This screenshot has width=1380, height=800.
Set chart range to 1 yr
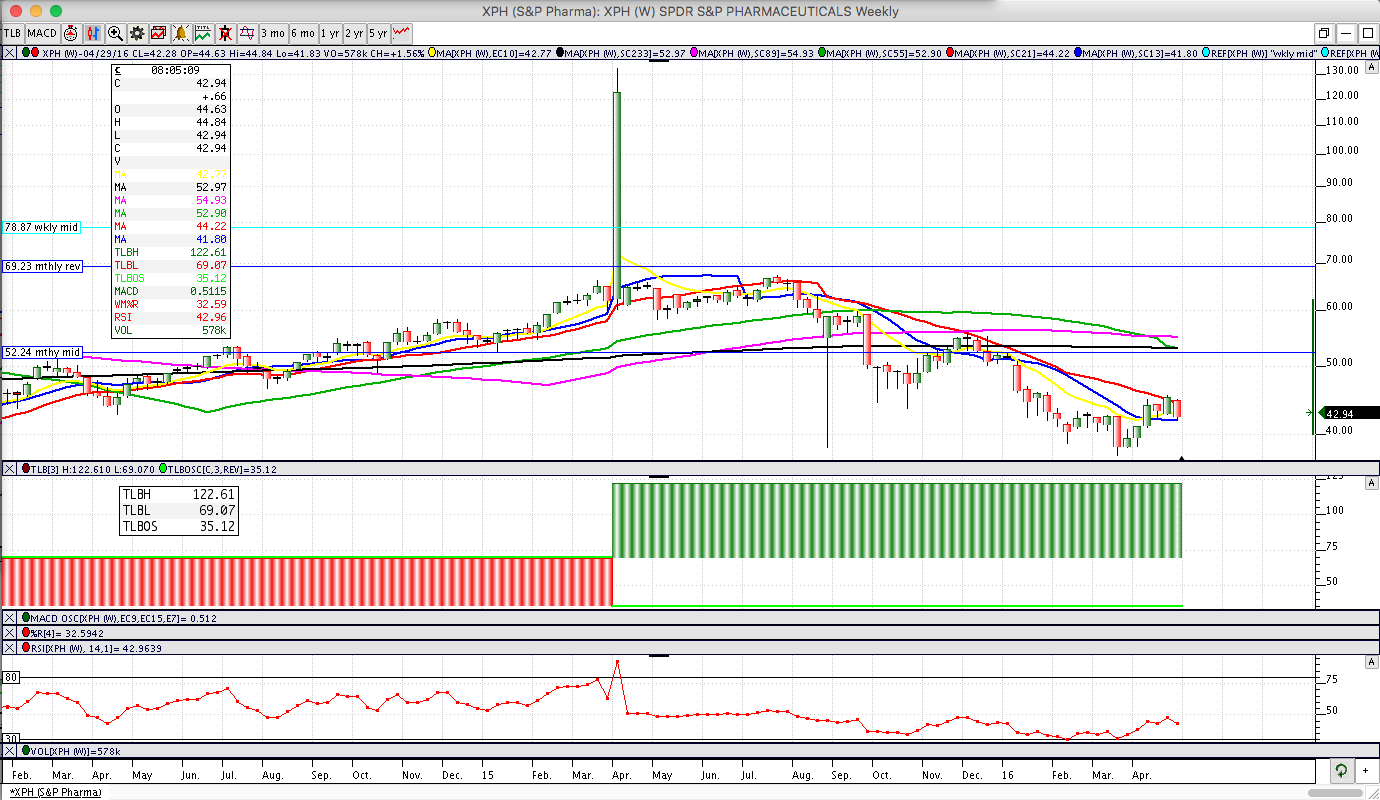coord(330,33)
